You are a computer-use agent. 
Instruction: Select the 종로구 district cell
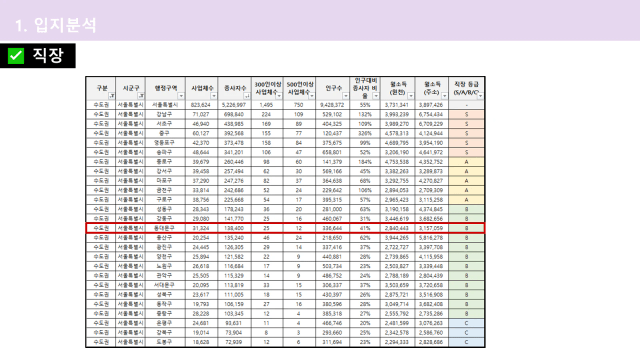point(165,162)
